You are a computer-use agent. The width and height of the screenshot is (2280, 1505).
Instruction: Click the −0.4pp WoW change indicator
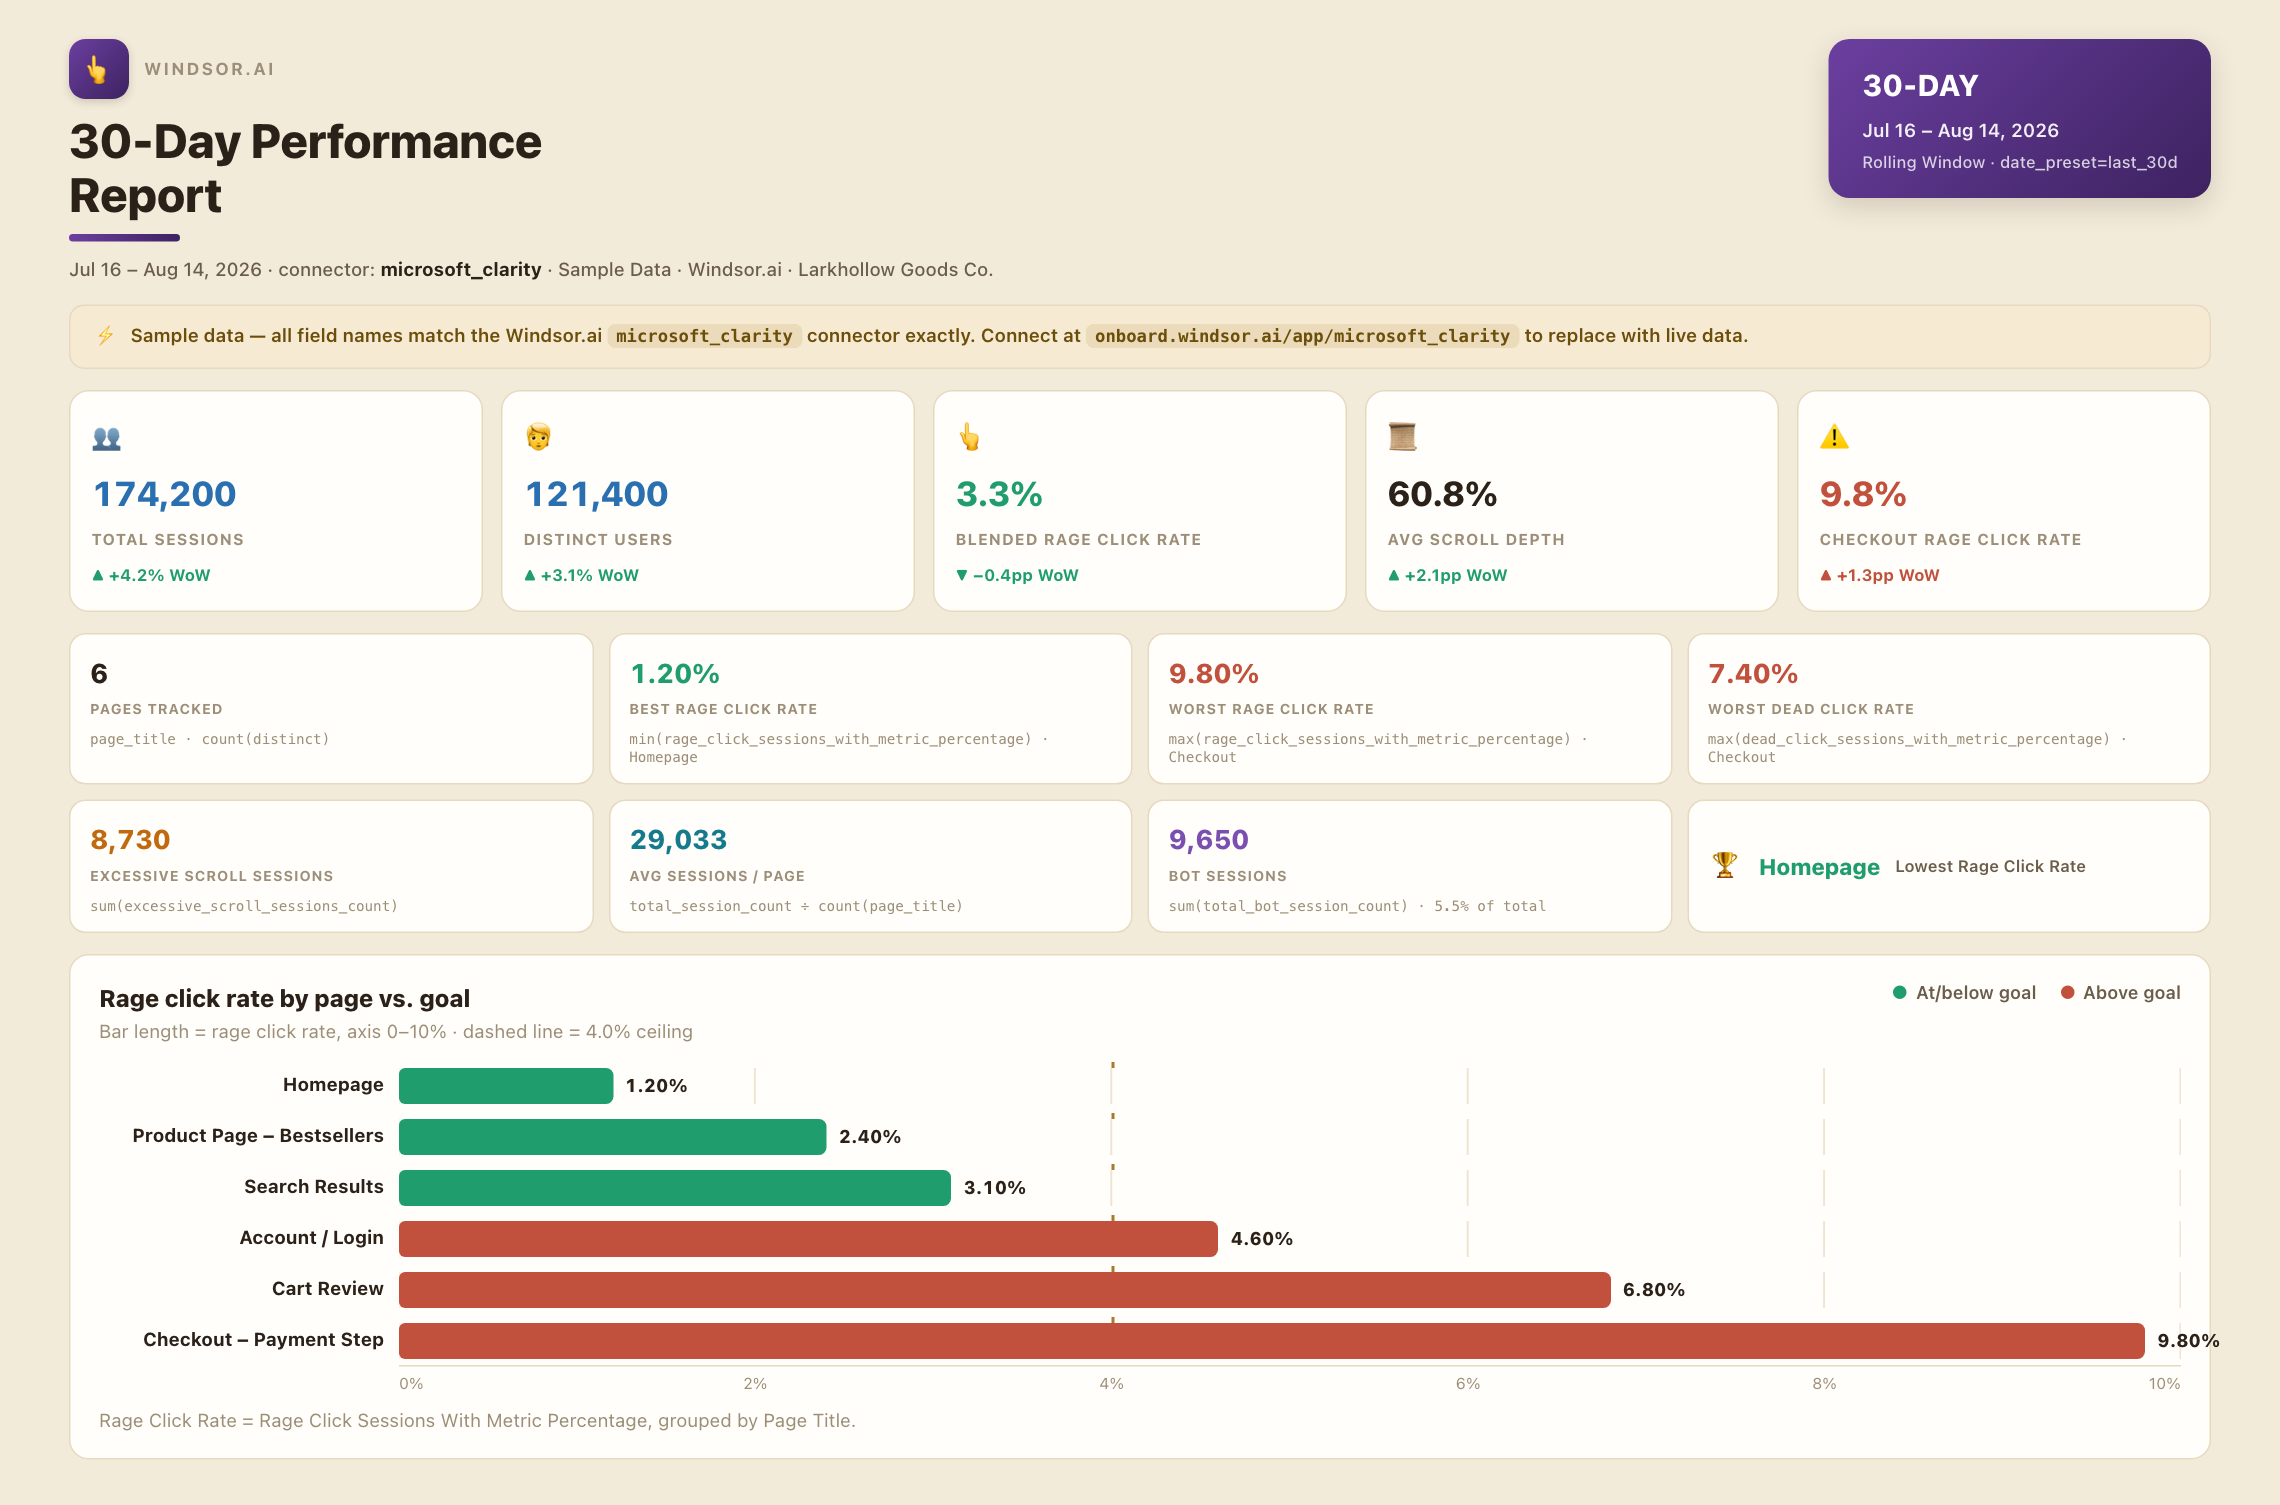click(x=1017, y=575)
